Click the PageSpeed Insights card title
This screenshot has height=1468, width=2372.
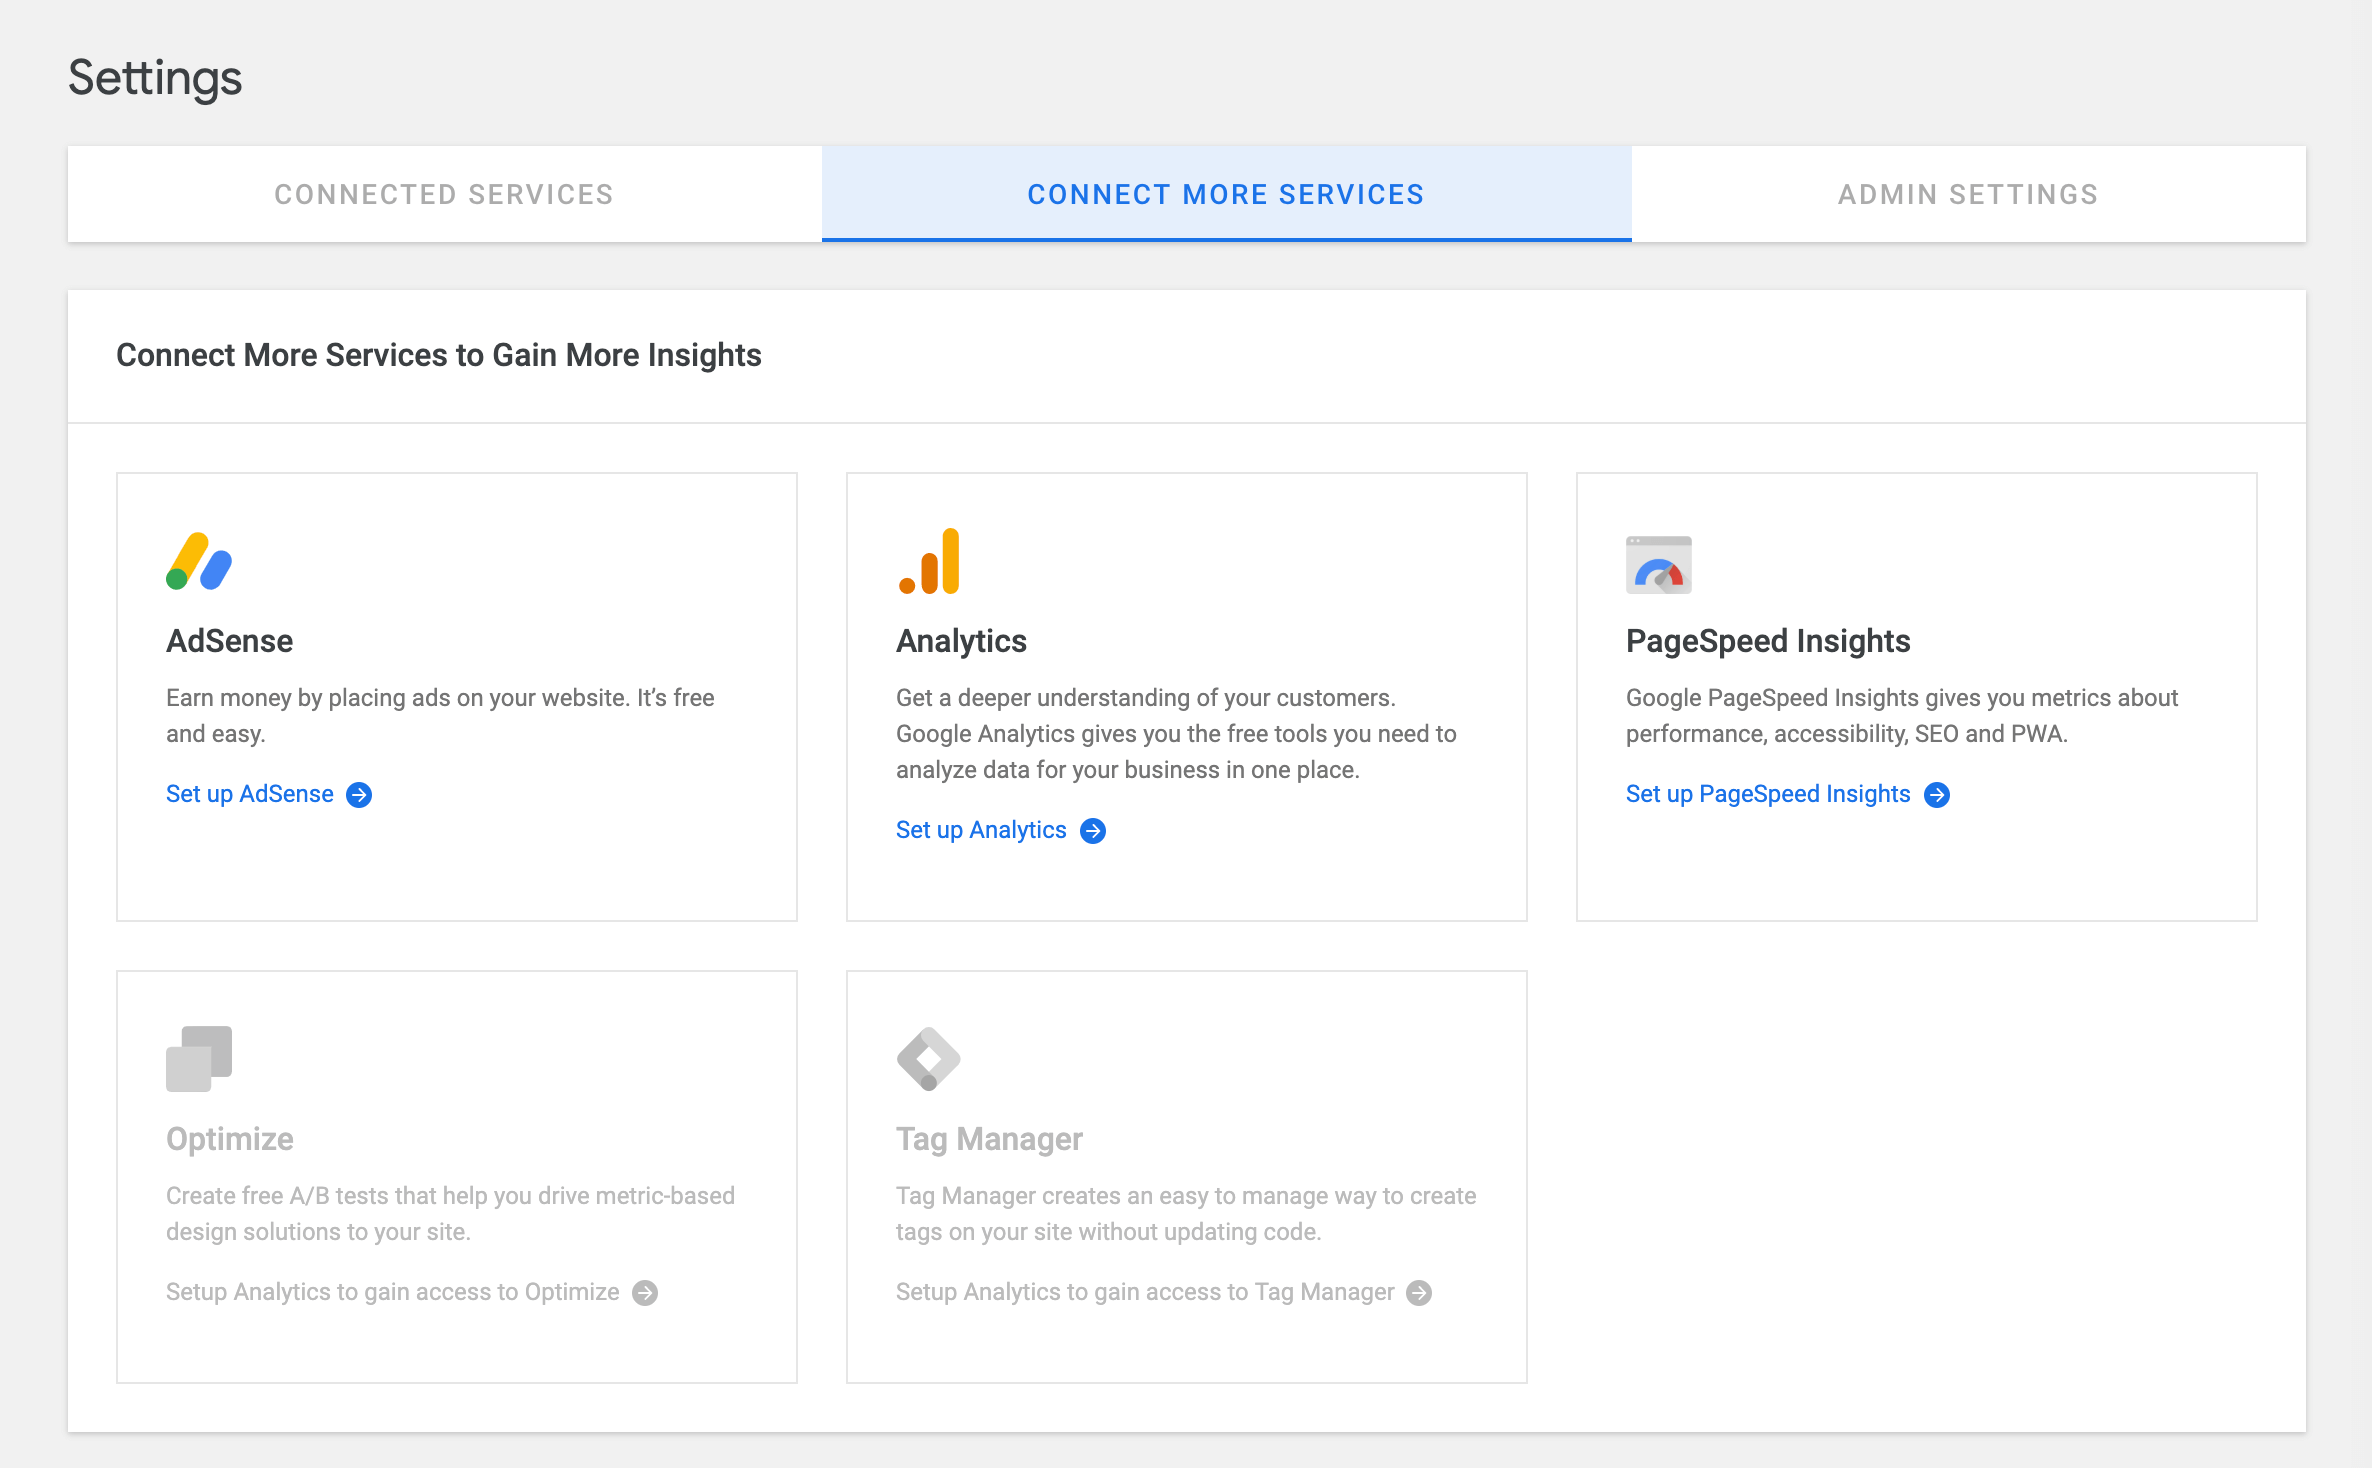pyautogui.click(x=1768, y=641)
